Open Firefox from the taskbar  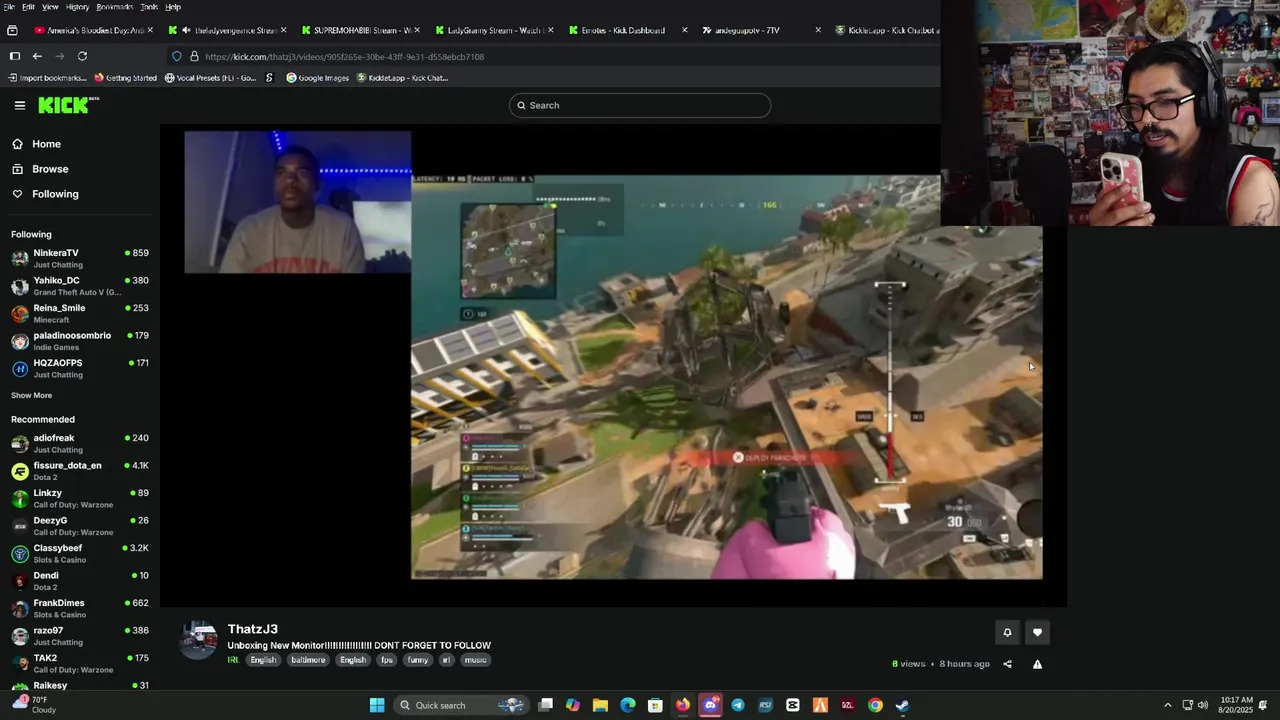click(682, 705)
